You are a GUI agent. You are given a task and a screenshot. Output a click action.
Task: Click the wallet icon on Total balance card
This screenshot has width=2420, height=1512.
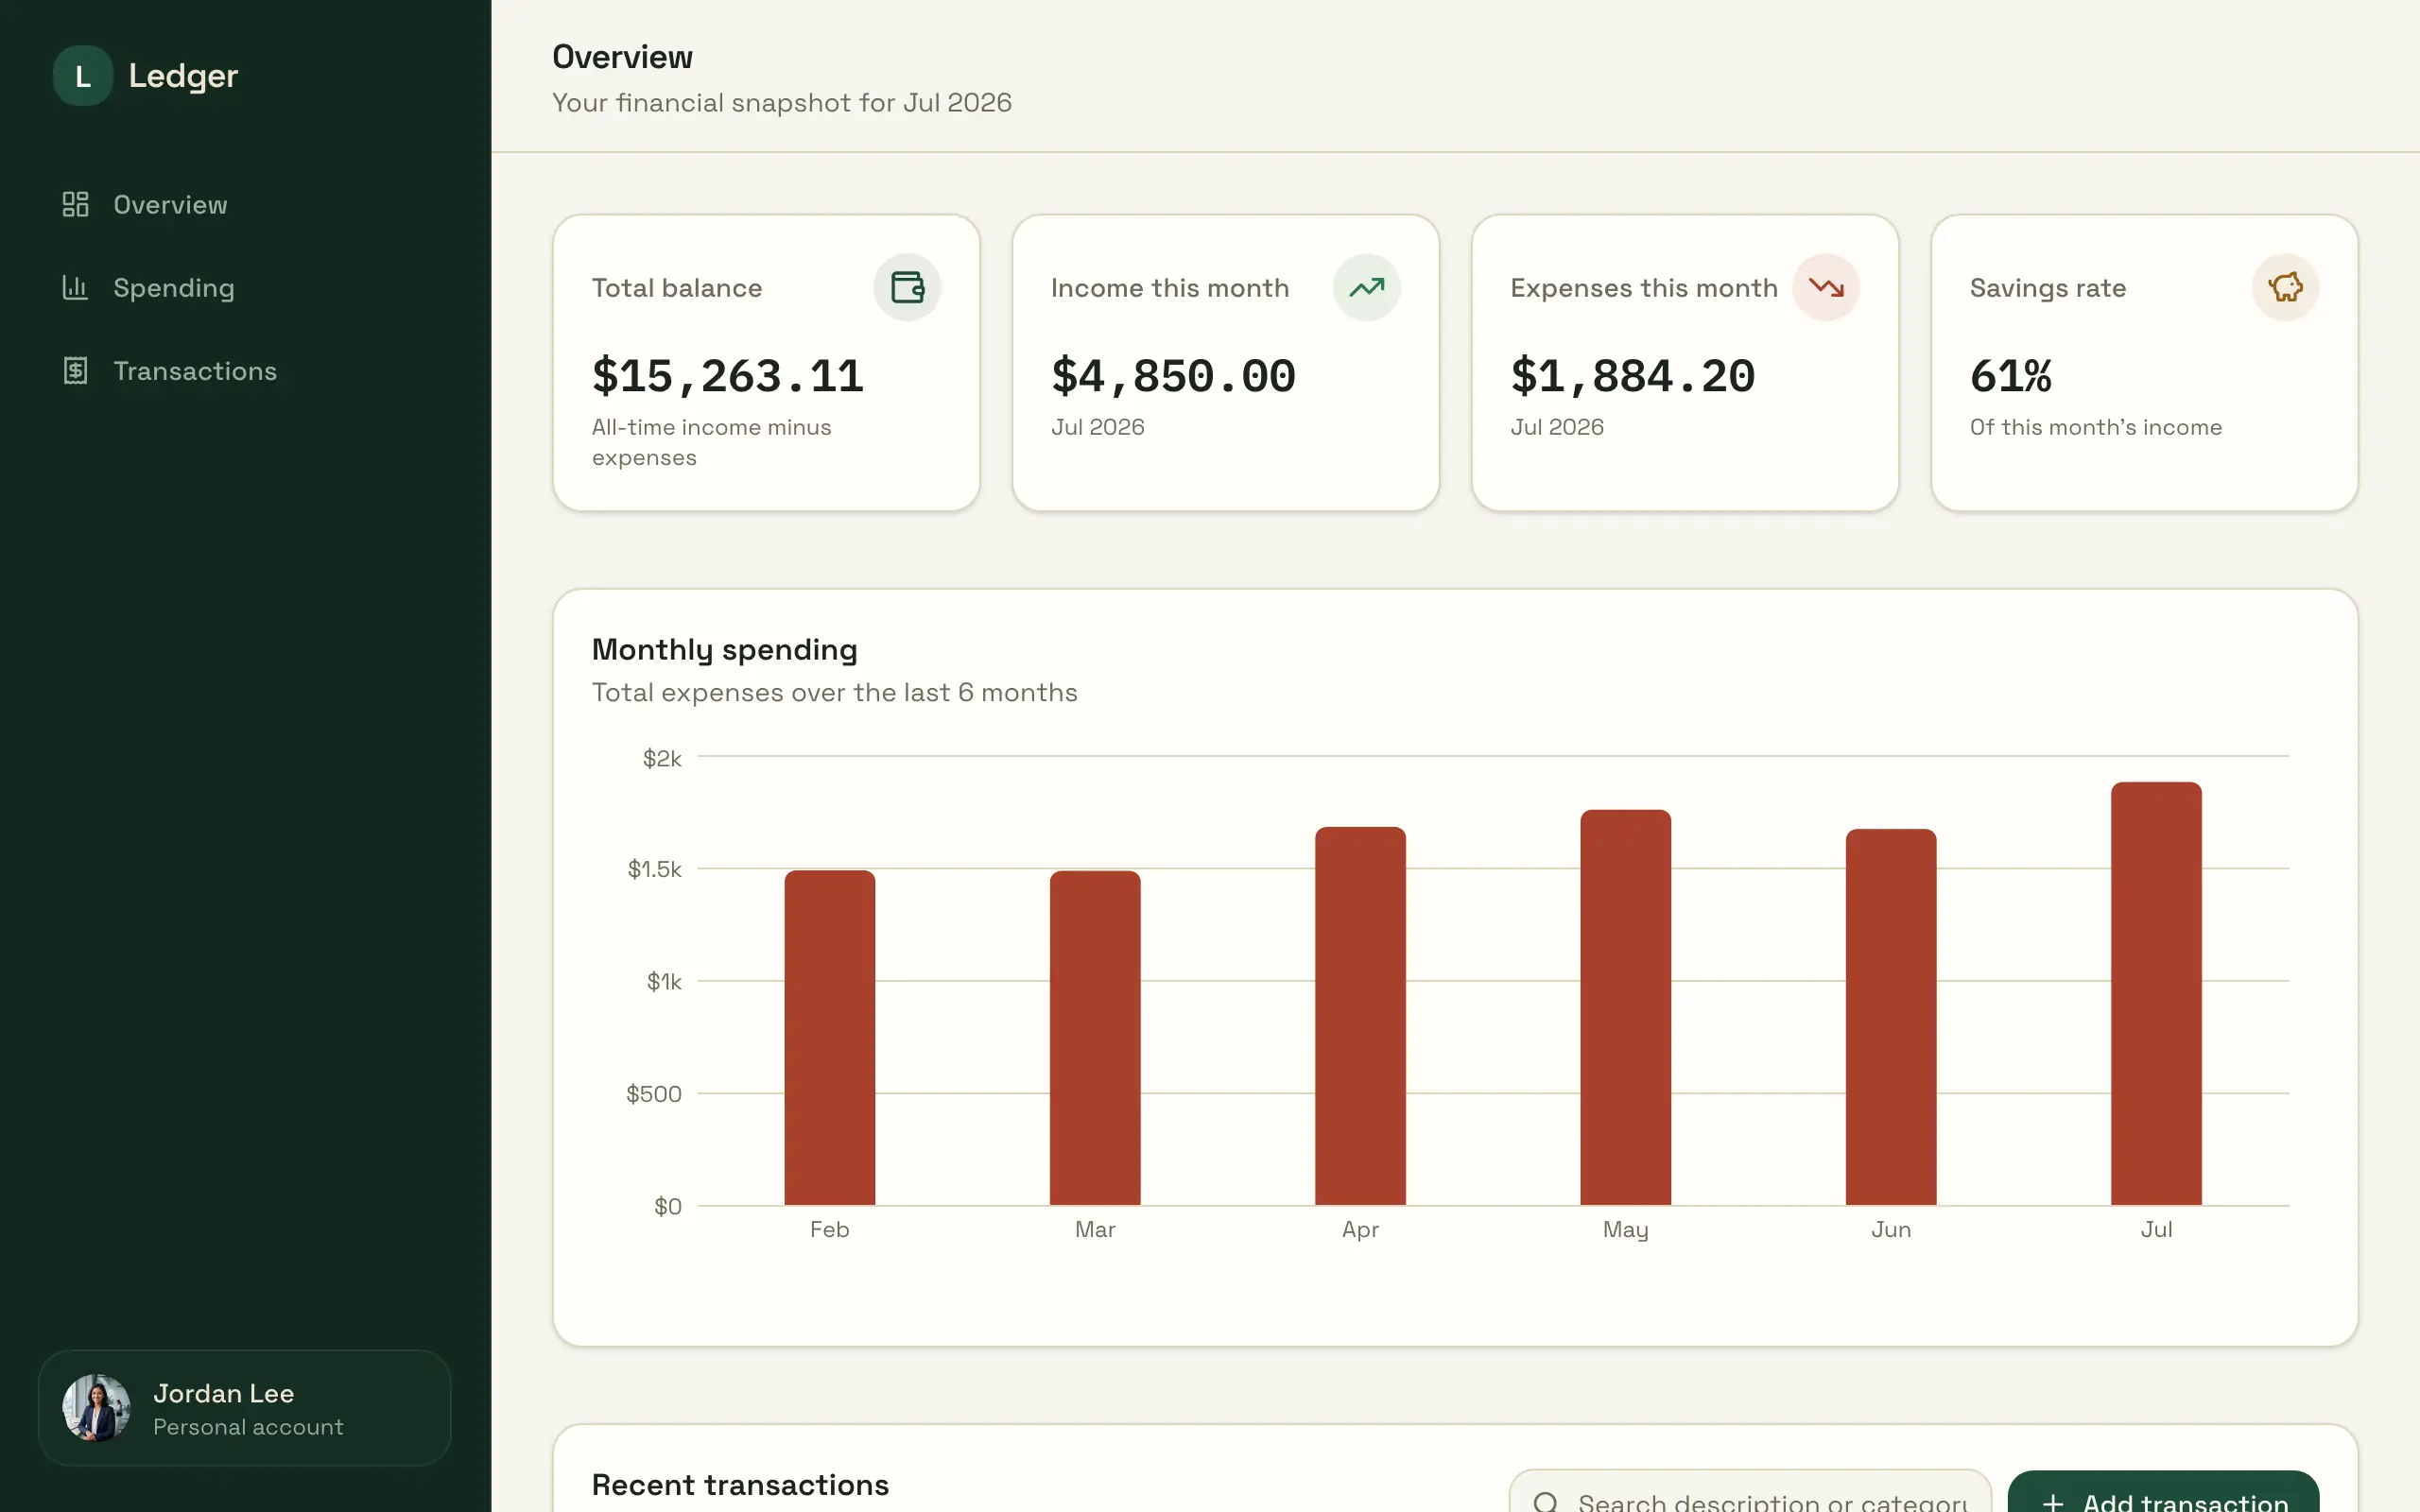(x=907, y=288)
